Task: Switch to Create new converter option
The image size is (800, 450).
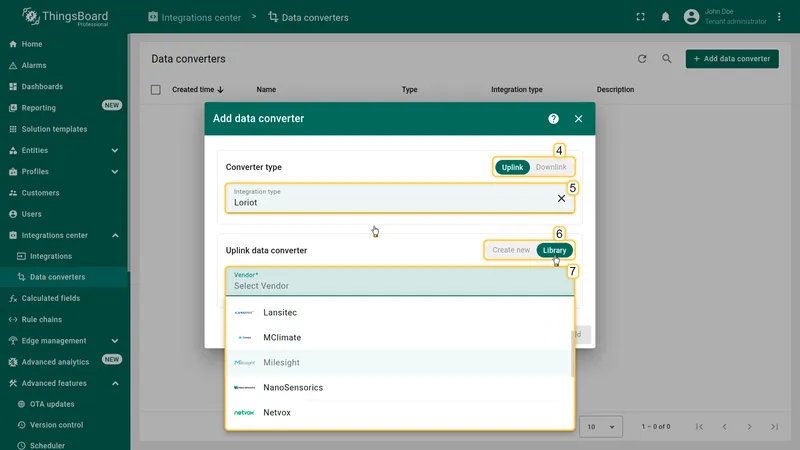Action: 511,250
